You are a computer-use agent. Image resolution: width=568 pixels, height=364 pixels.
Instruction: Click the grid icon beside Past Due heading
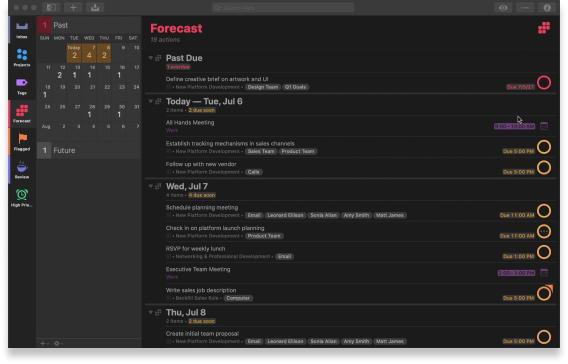pyautogui.click(x=158, y=58)
